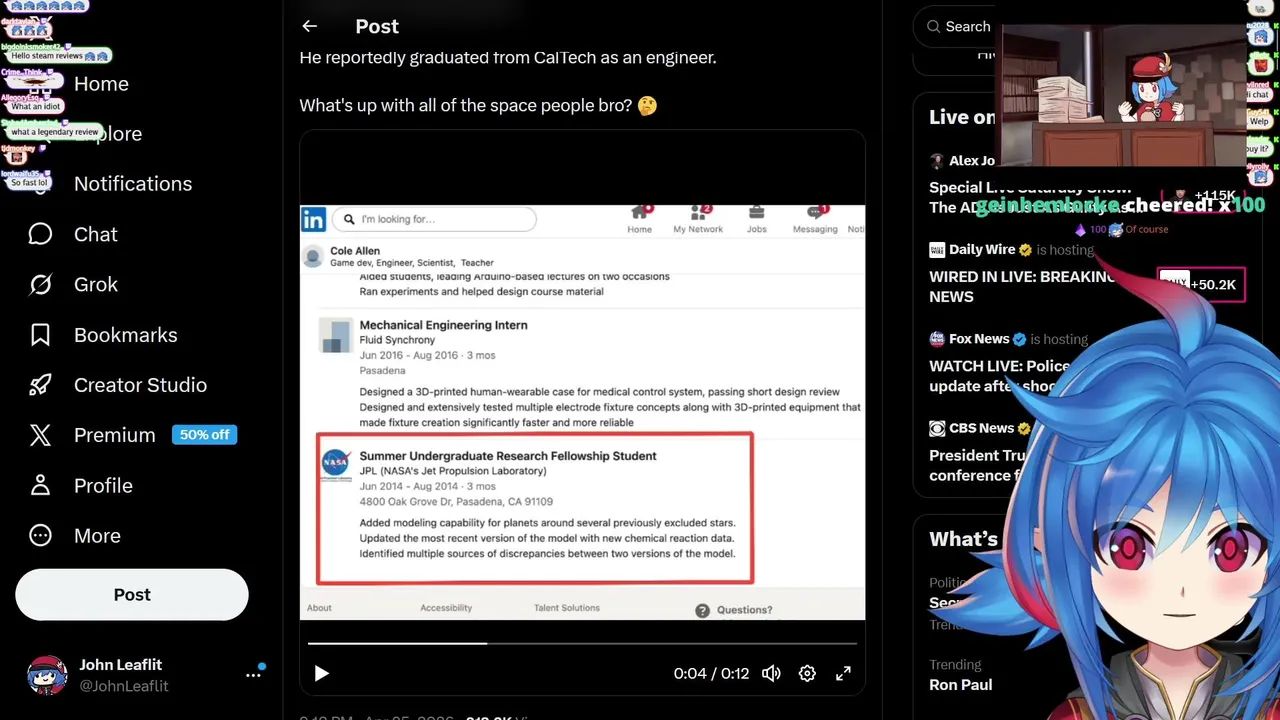
Task: Click the X Premium logo icon
Action: (x=40, y=435)
